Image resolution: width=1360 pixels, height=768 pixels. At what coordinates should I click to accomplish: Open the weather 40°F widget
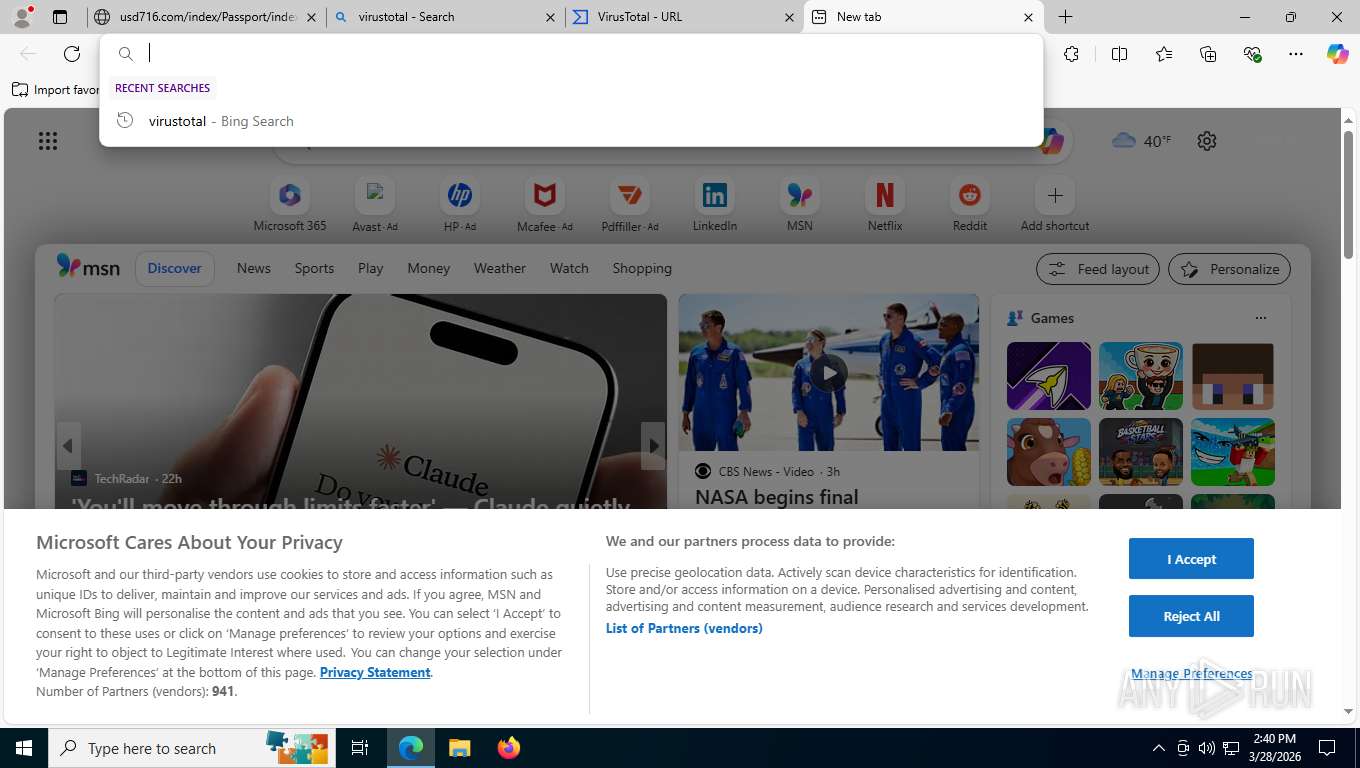click(x=1141, y=141)
